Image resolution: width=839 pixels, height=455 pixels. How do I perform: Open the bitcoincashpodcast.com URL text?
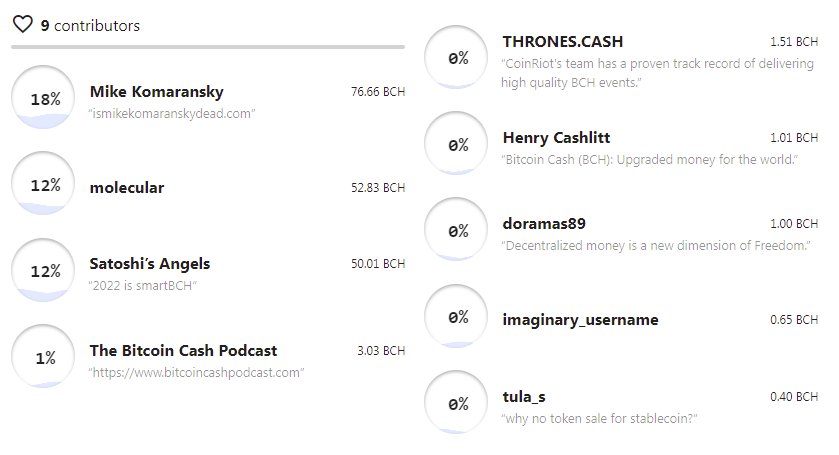pyautogui.click(x=196, y=373)
